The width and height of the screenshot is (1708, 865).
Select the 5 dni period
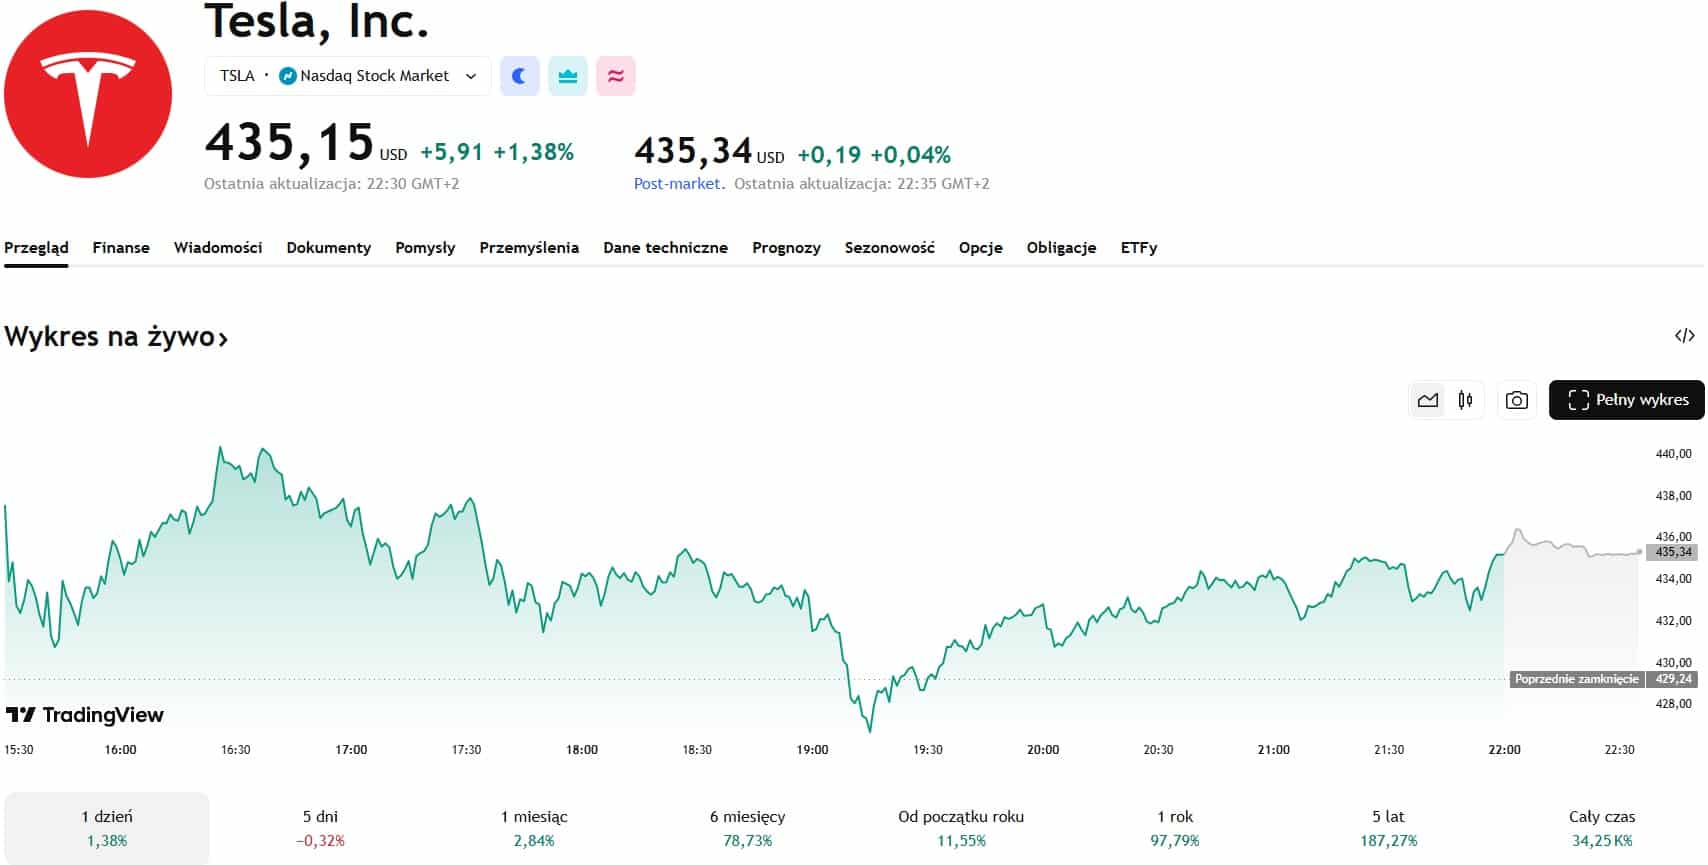pos(320,828)
